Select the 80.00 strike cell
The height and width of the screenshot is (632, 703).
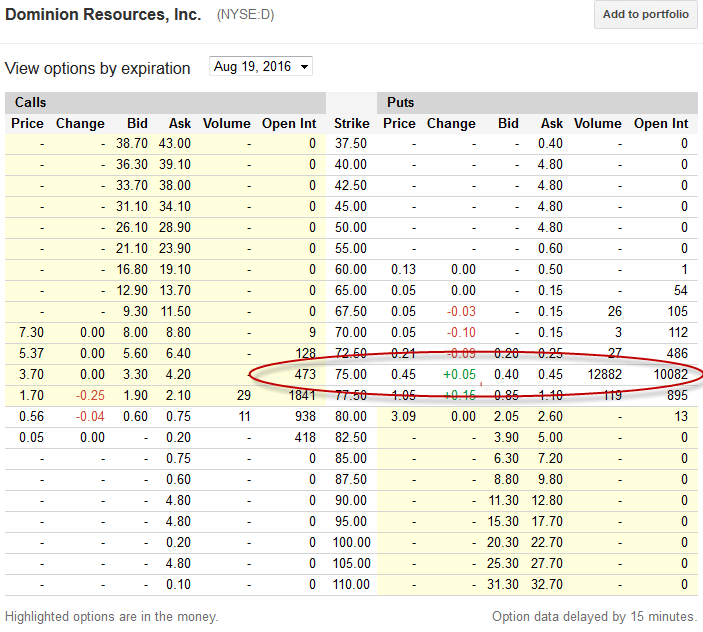(351, 416)
